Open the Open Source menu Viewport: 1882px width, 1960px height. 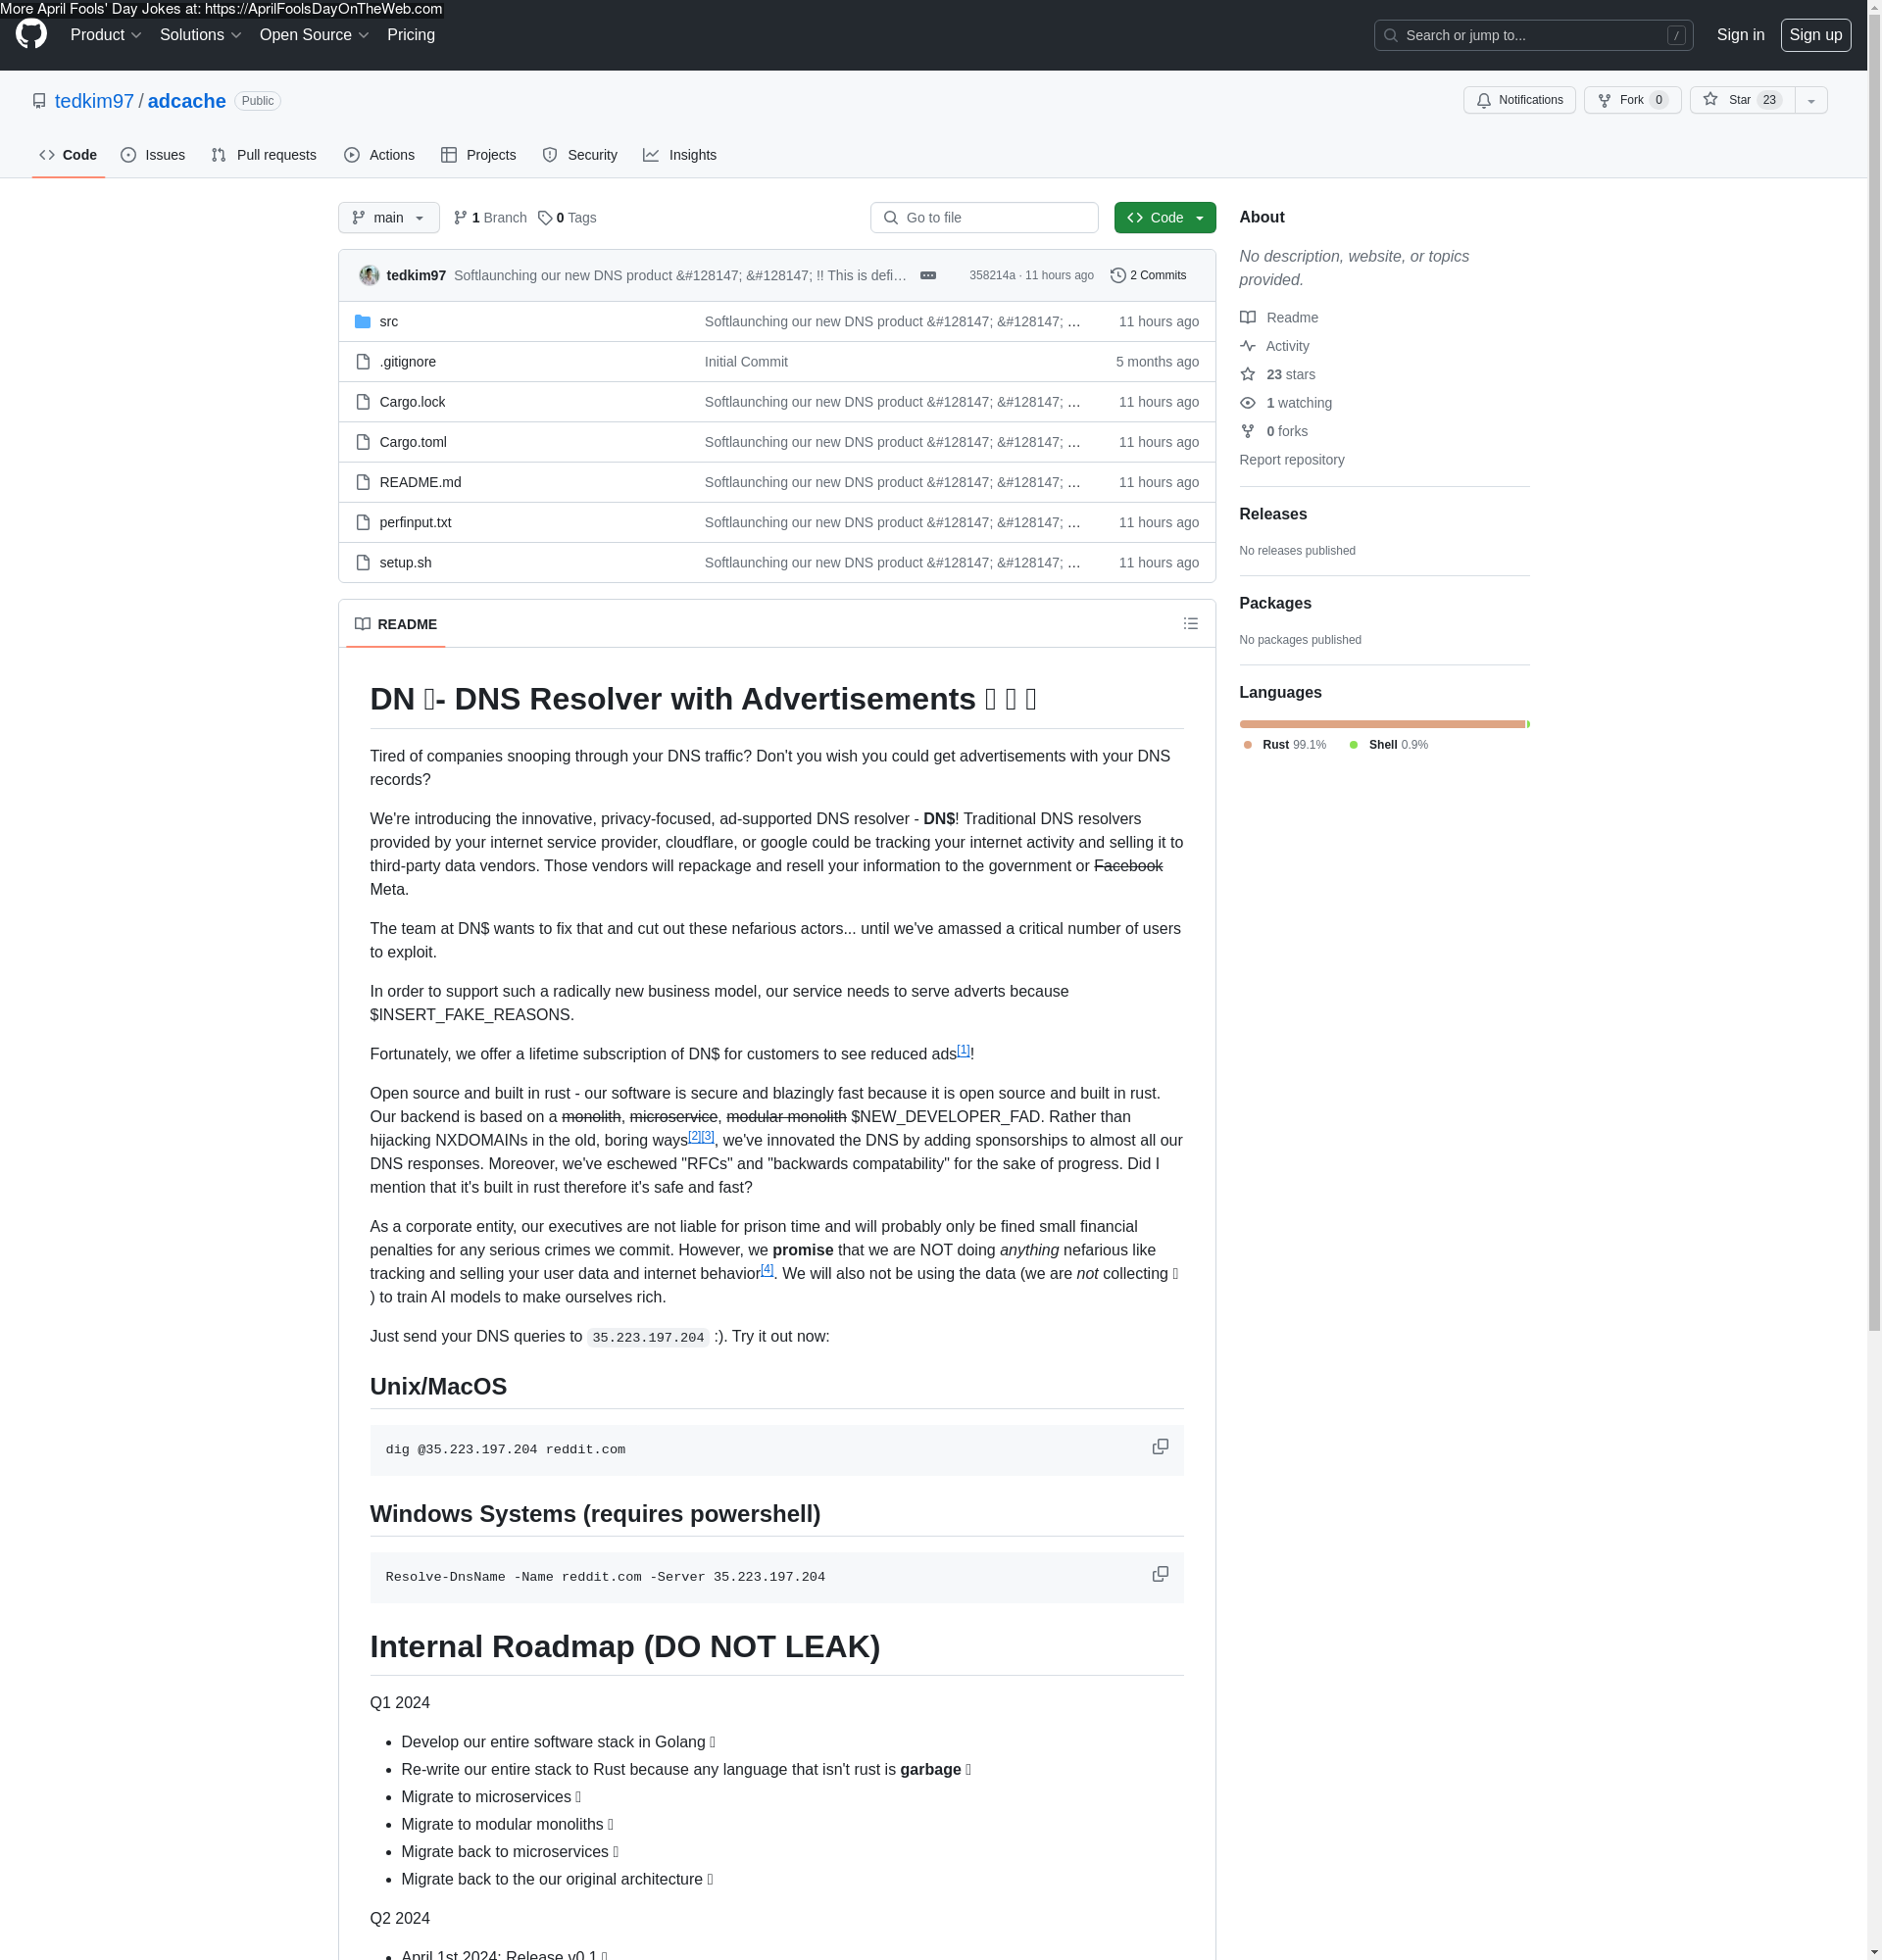(315, 35)
